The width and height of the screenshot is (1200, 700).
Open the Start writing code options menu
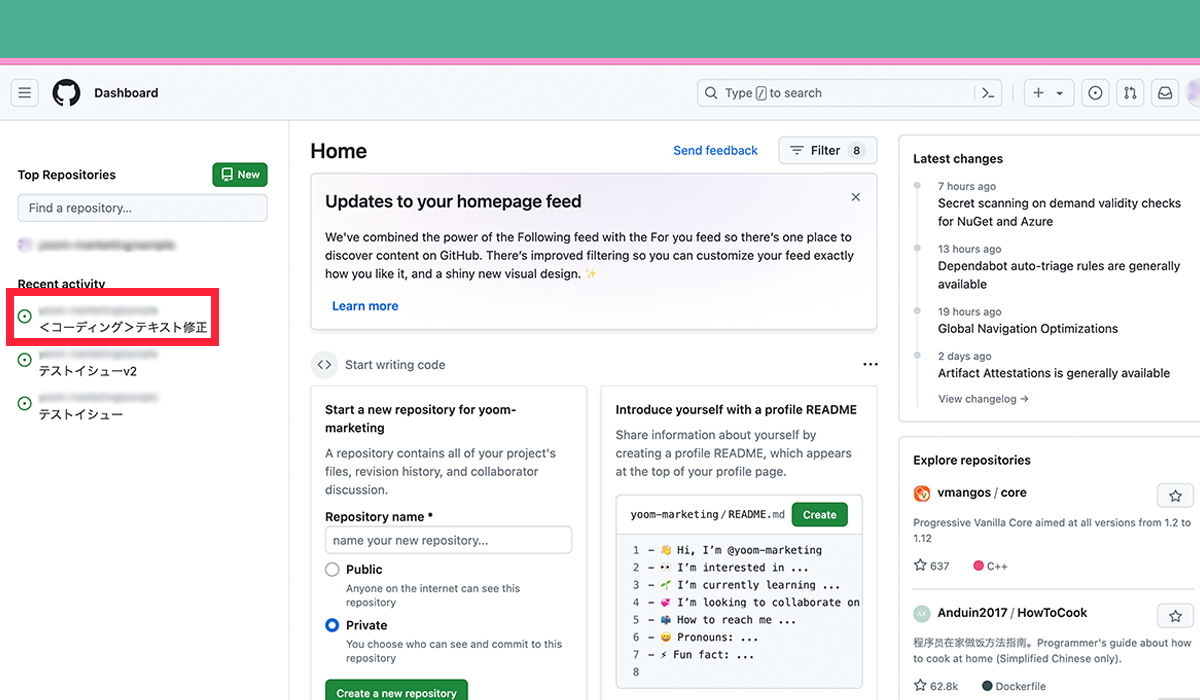point(870,365)
